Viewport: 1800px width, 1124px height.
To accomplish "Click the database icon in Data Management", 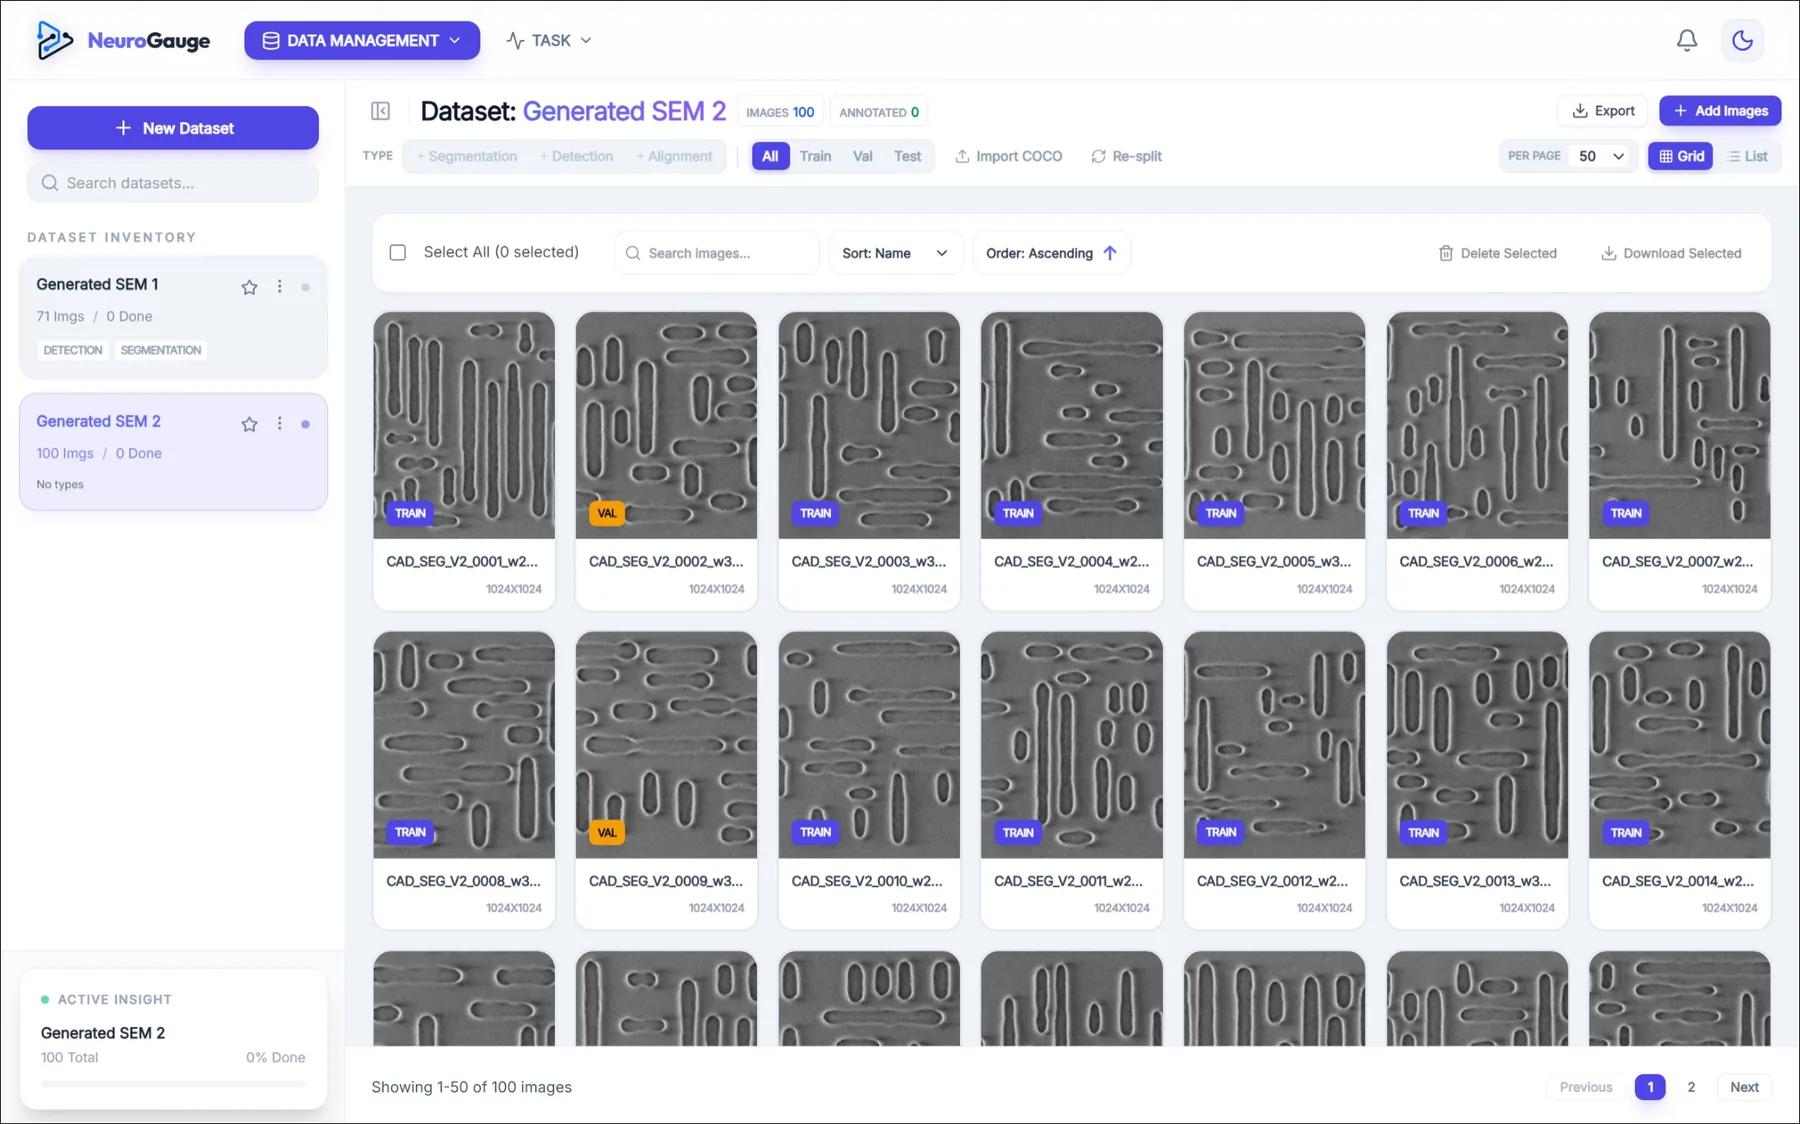I will [270, 41].
